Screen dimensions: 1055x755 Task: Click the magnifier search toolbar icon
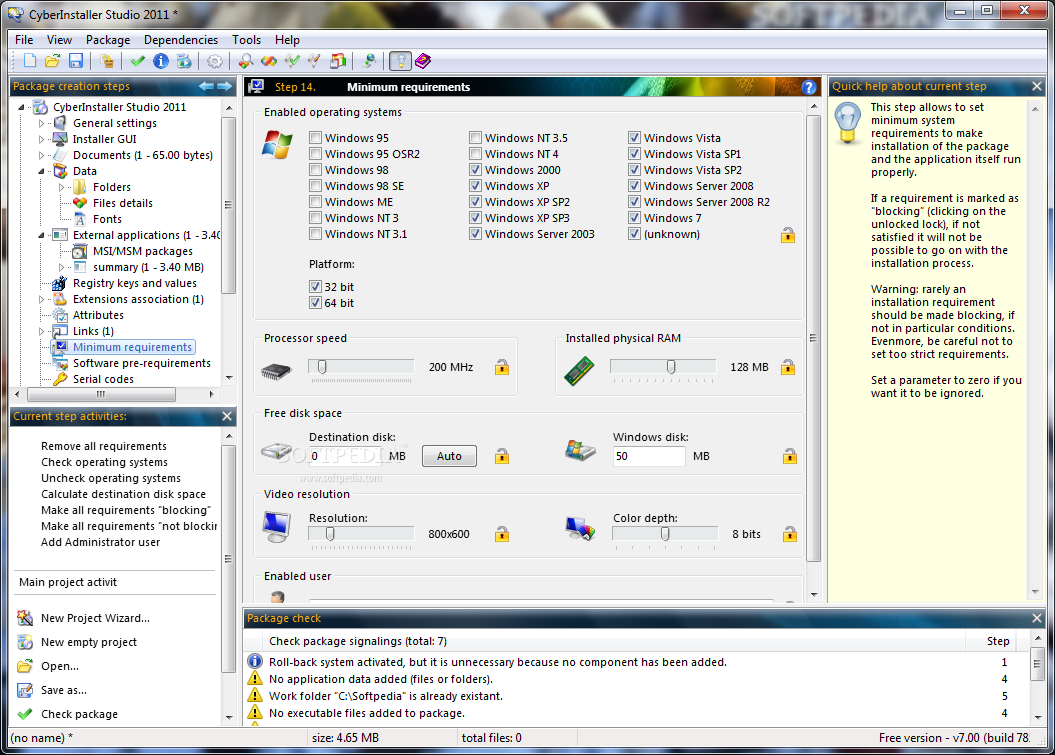pyautogui.click(x=246, y=61)
